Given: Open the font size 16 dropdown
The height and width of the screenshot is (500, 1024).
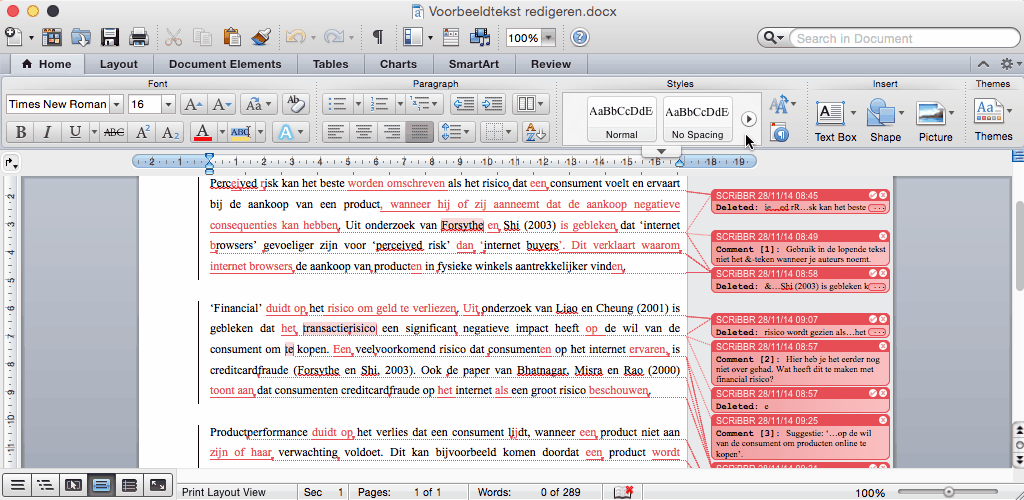Looking at the screenshot, I should tap(168, 104).
